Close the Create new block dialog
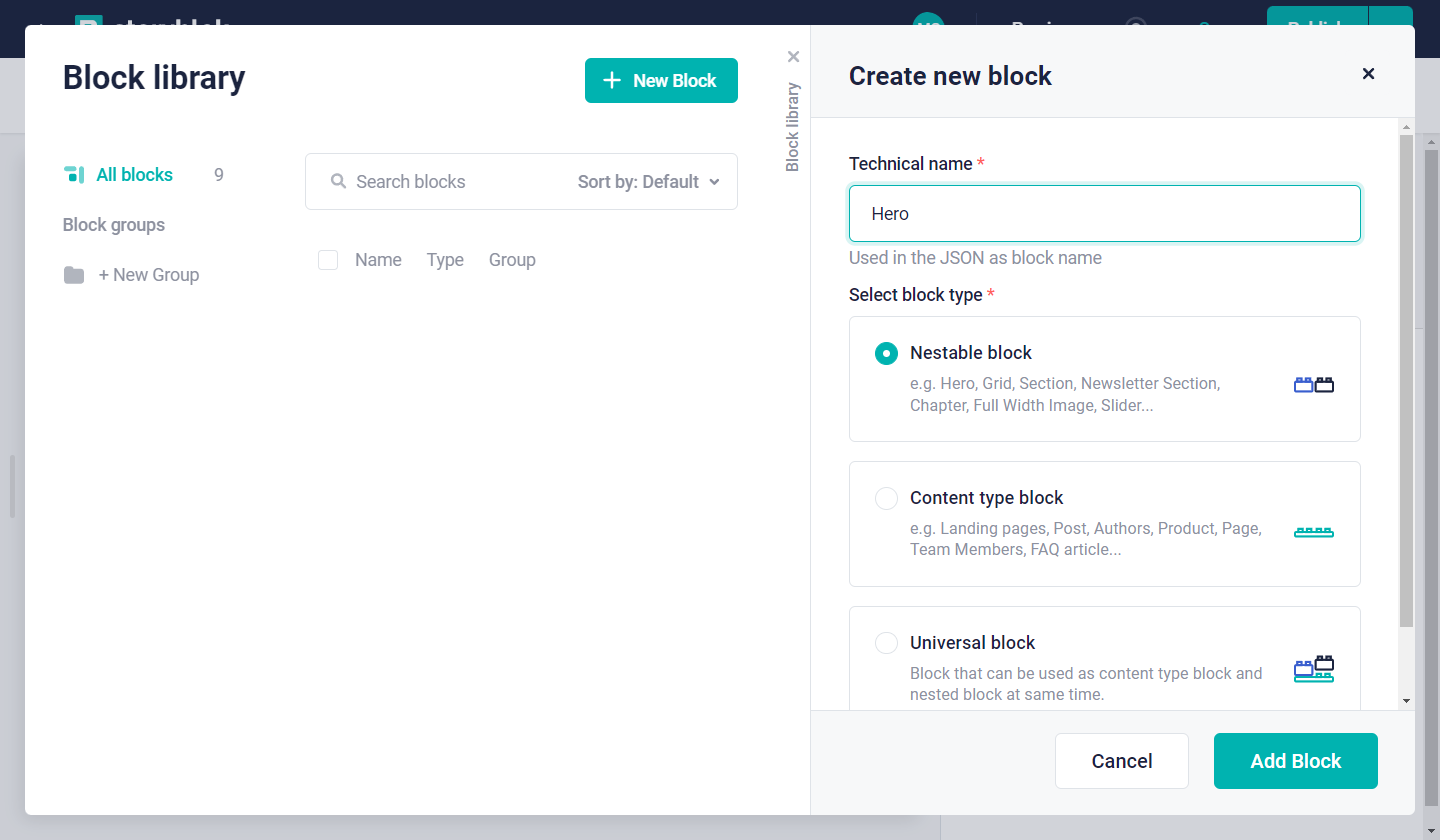The width and height of the screenshot is (1440, 840). click(1369, 74)
